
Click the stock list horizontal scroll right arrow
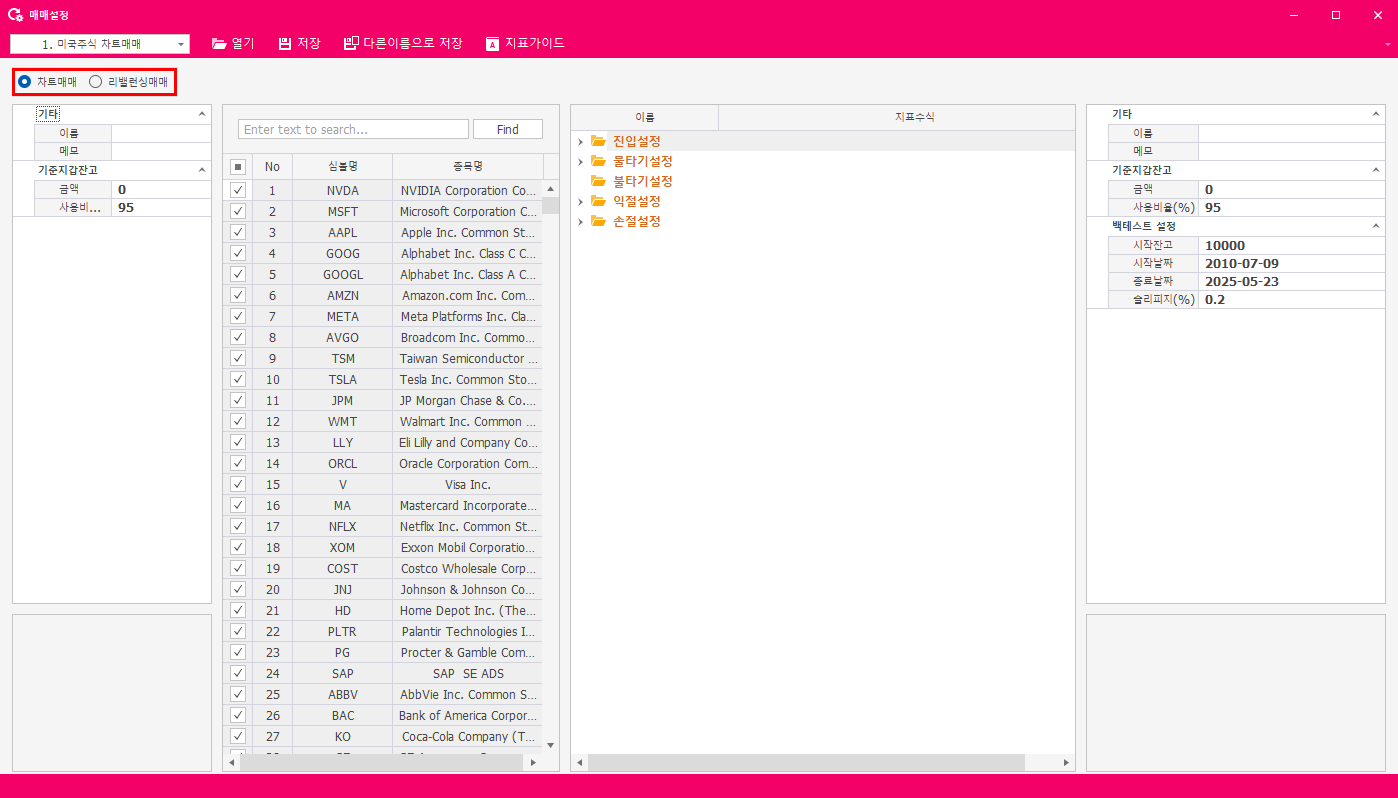coord(532,763)
